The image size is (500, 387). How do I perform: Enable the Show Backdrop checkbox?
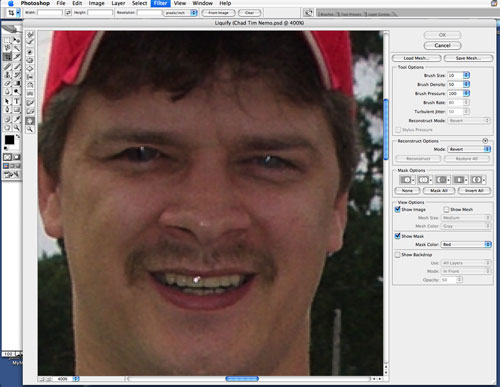pyautogui.click(x=397, y=255)
